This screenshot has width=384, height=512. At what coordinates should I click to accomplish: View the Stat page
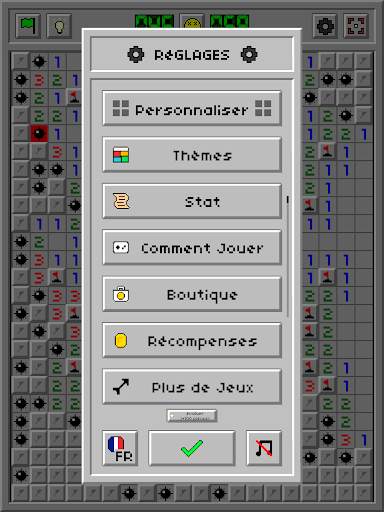[x=192, y=201]
